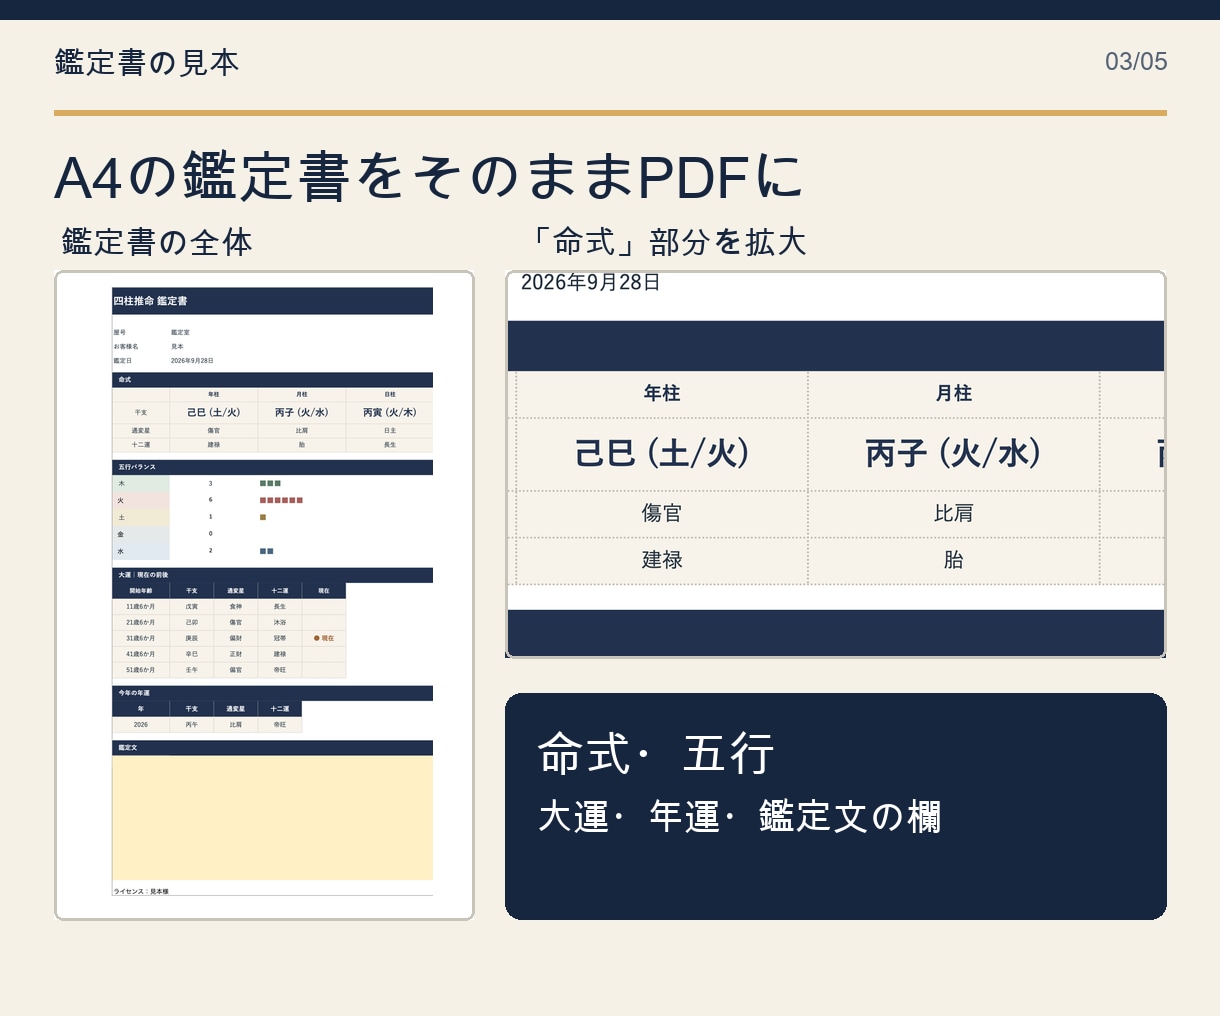Click the 51歳6か月 row in 大運 table
Image resolution: width=1220 pixels, height=1016 pixels.
click(229, 670)
